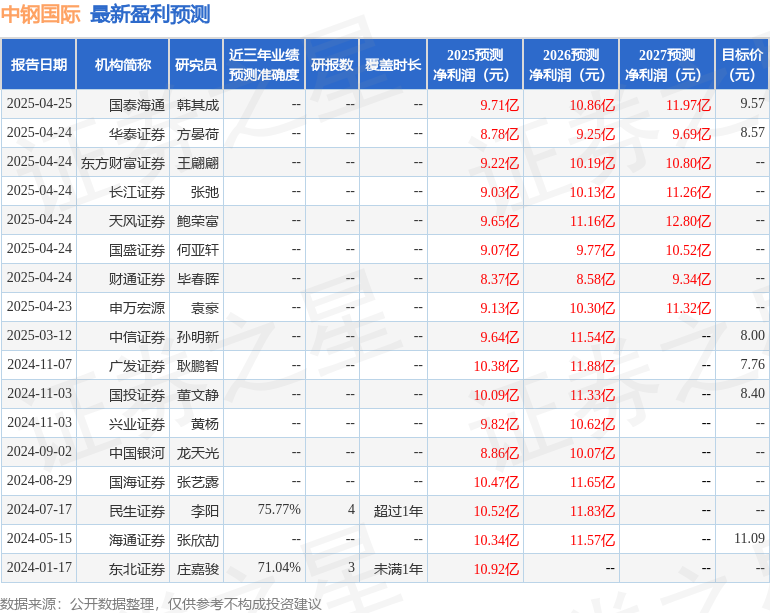Screen dimensions: 770x613
Task: Click institution 财通证券
Action: click(x=137, y=279)
